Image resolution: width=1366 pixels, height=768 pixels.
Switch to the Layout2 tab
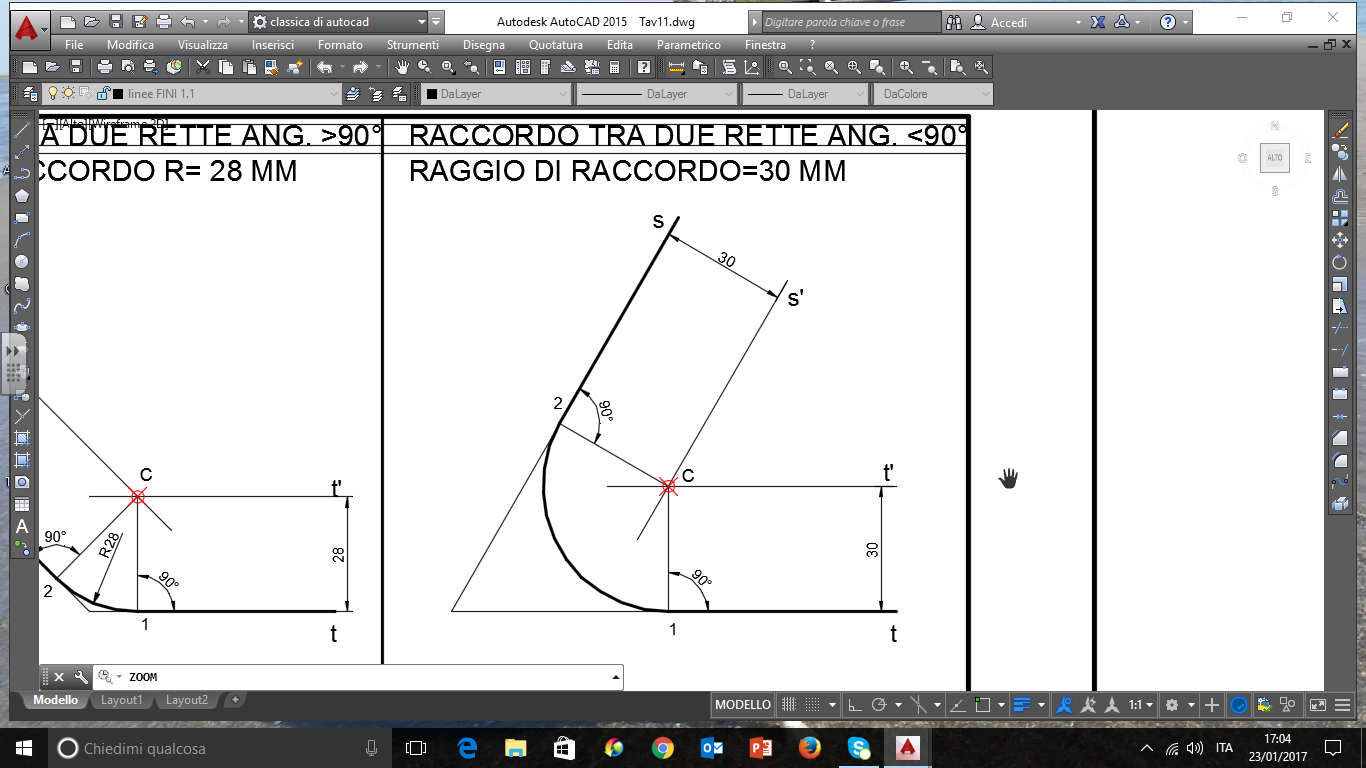(x=187, y=700)
